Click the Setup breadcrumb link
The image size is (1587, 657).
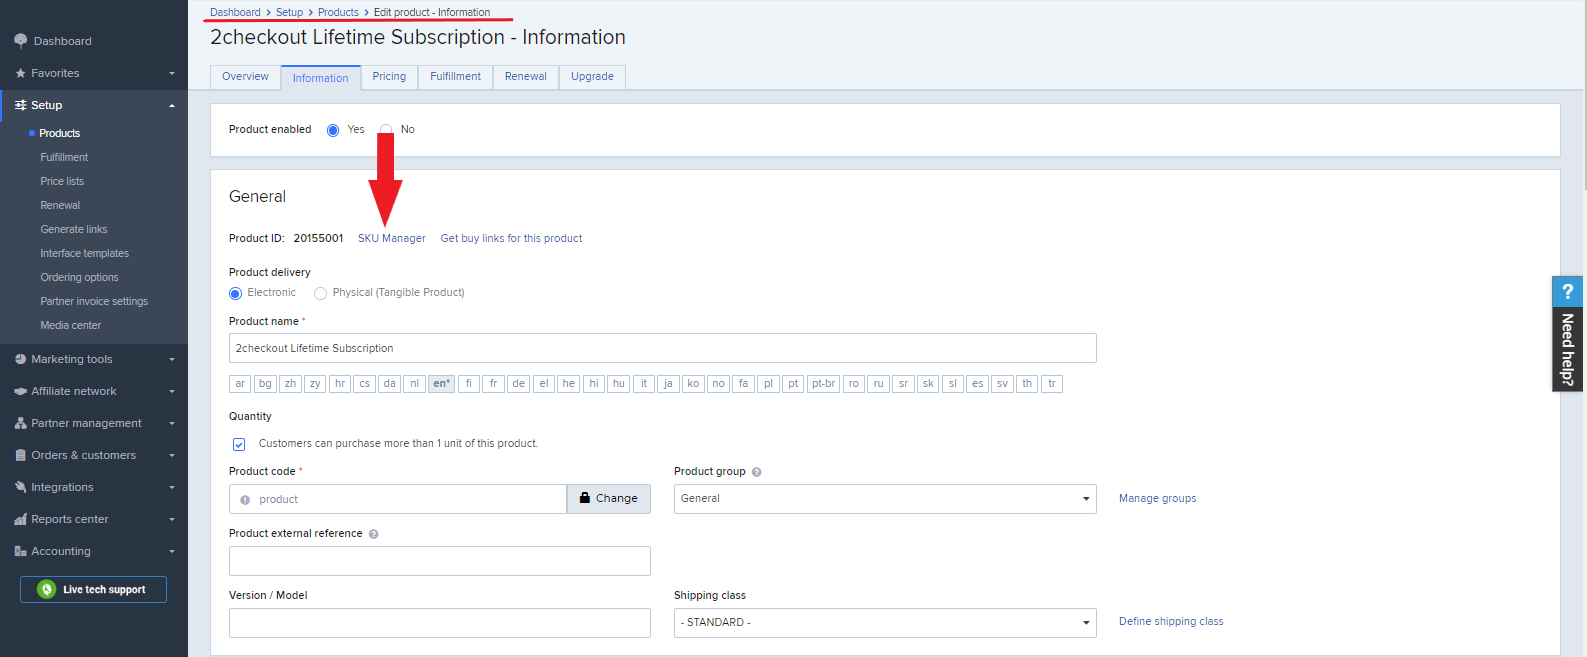tap(289, 13)
